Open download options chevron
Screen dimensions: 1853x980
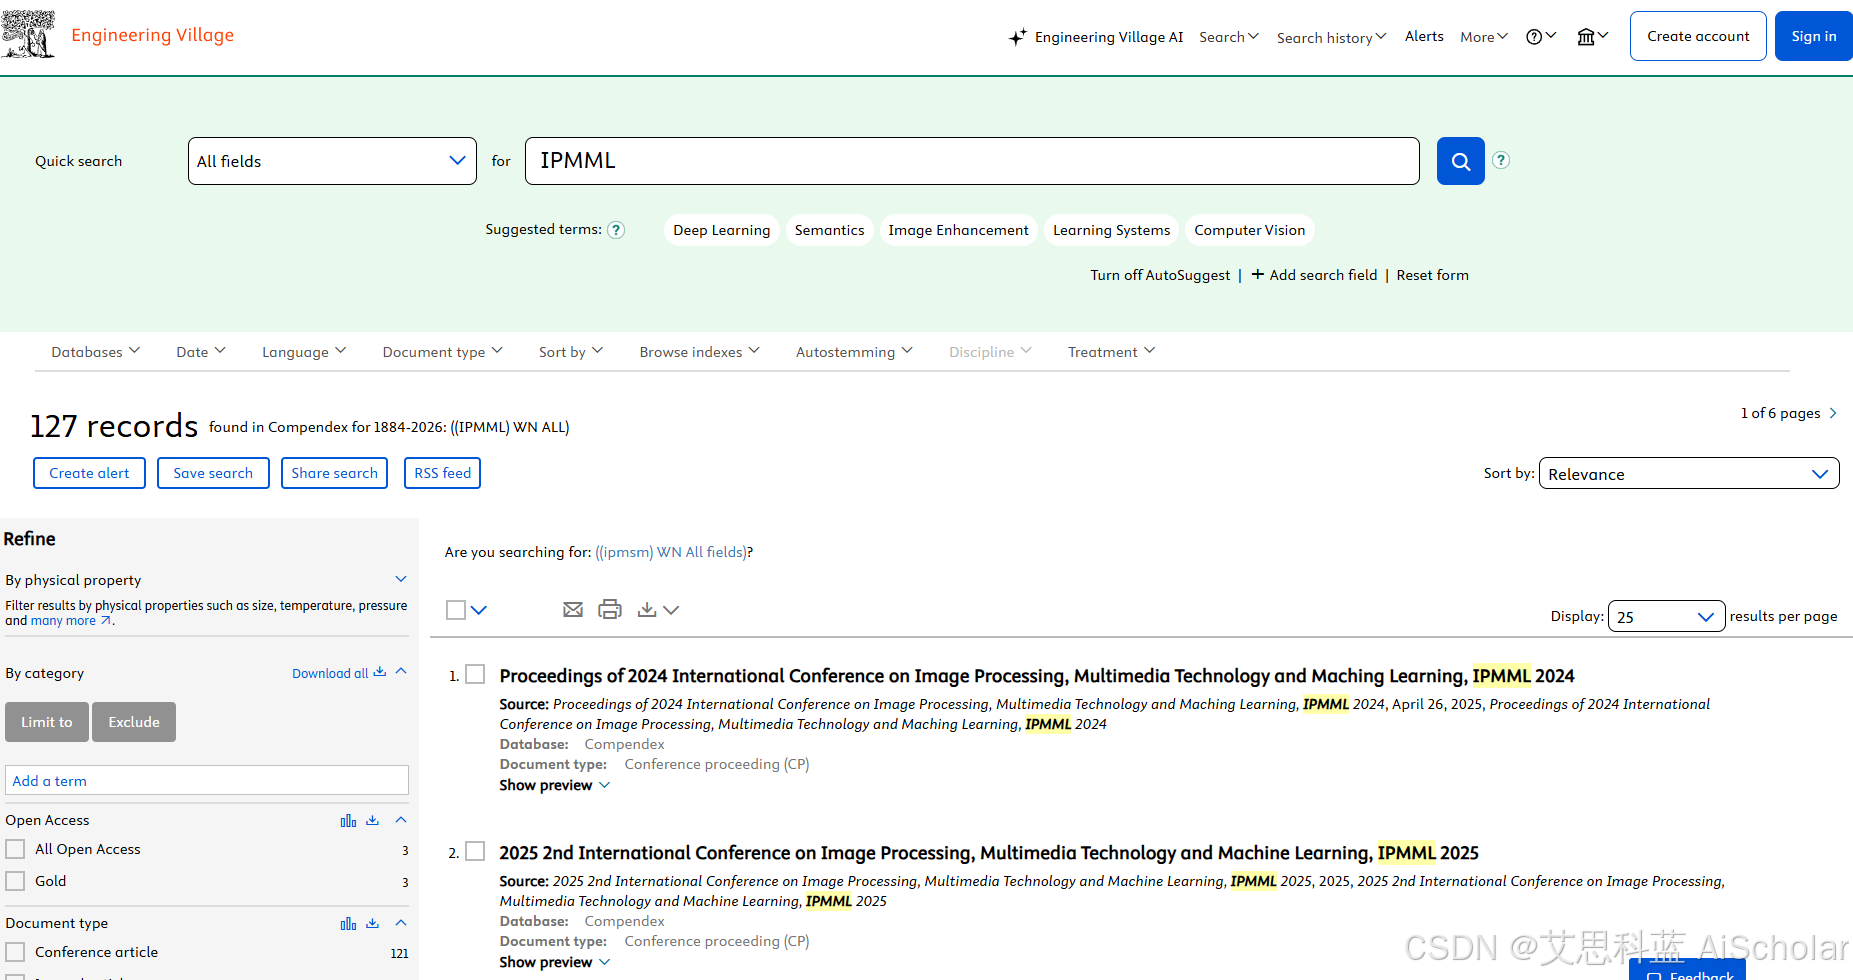(x=671, y=610)
